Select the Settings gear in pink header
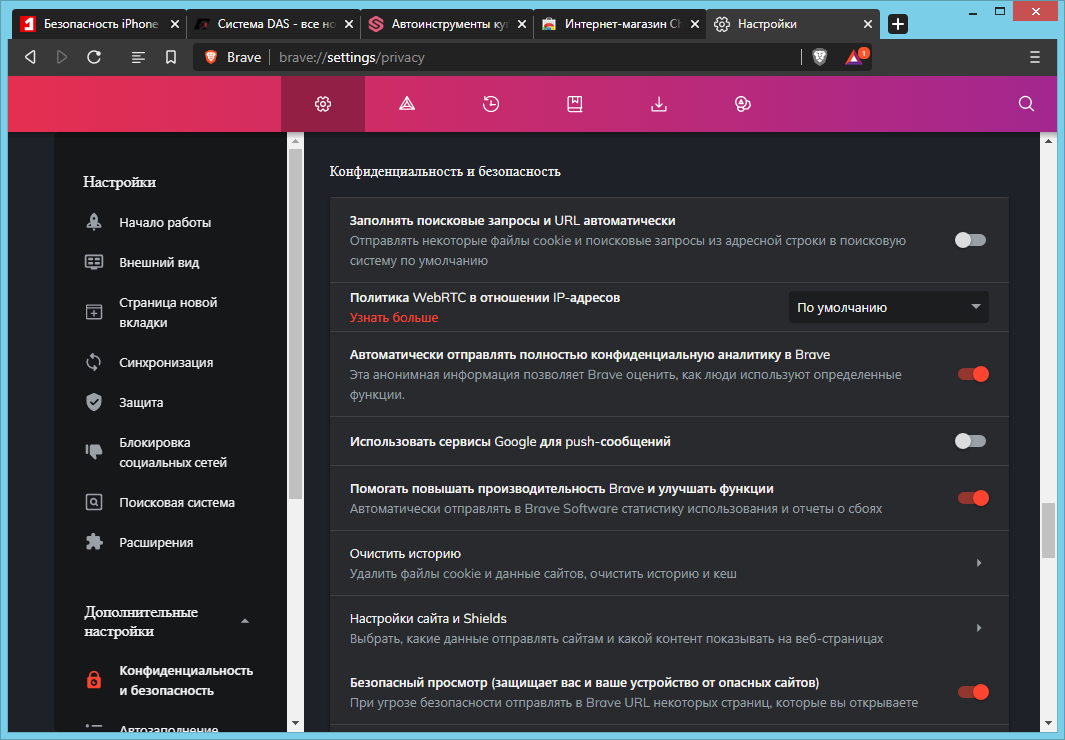Image resolution: width=1065 pixels, height=740 pixels. tap(323, 104)
